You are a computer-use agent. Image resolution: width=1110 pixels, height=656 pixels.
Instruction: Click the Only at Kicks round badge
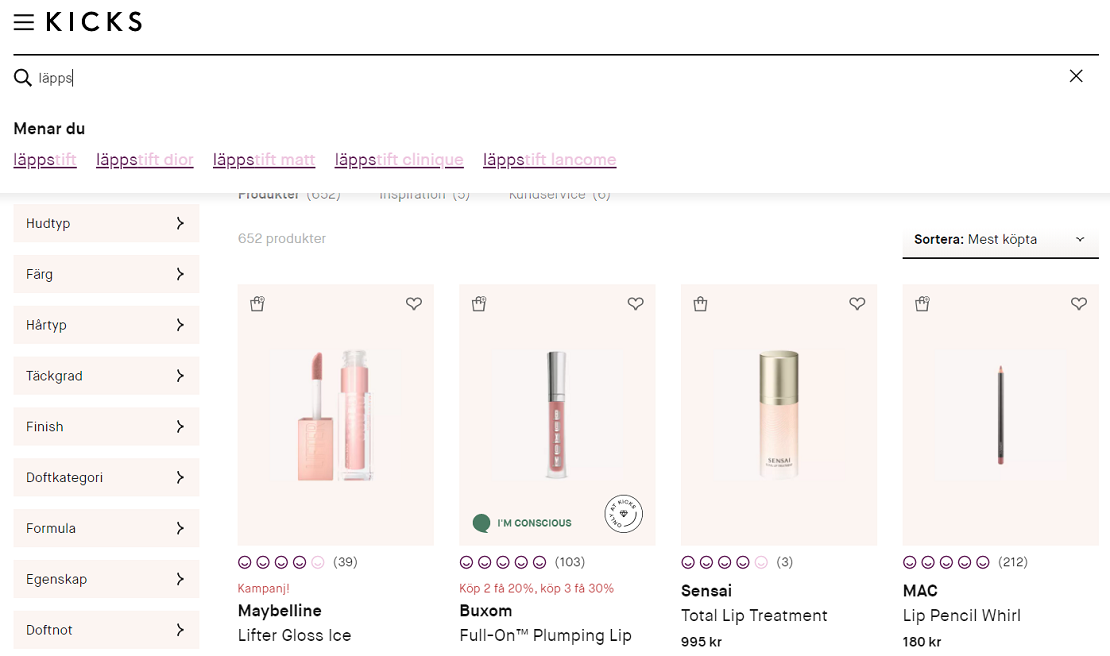coord(624,514)
